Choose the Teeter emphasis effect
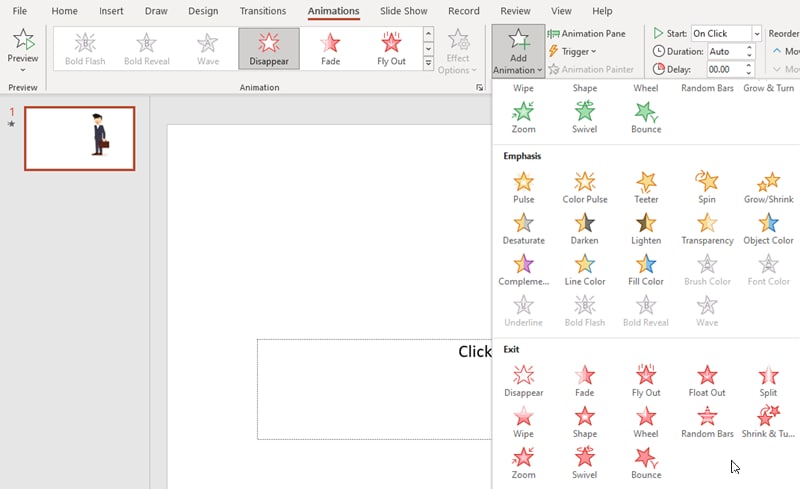 646,187
